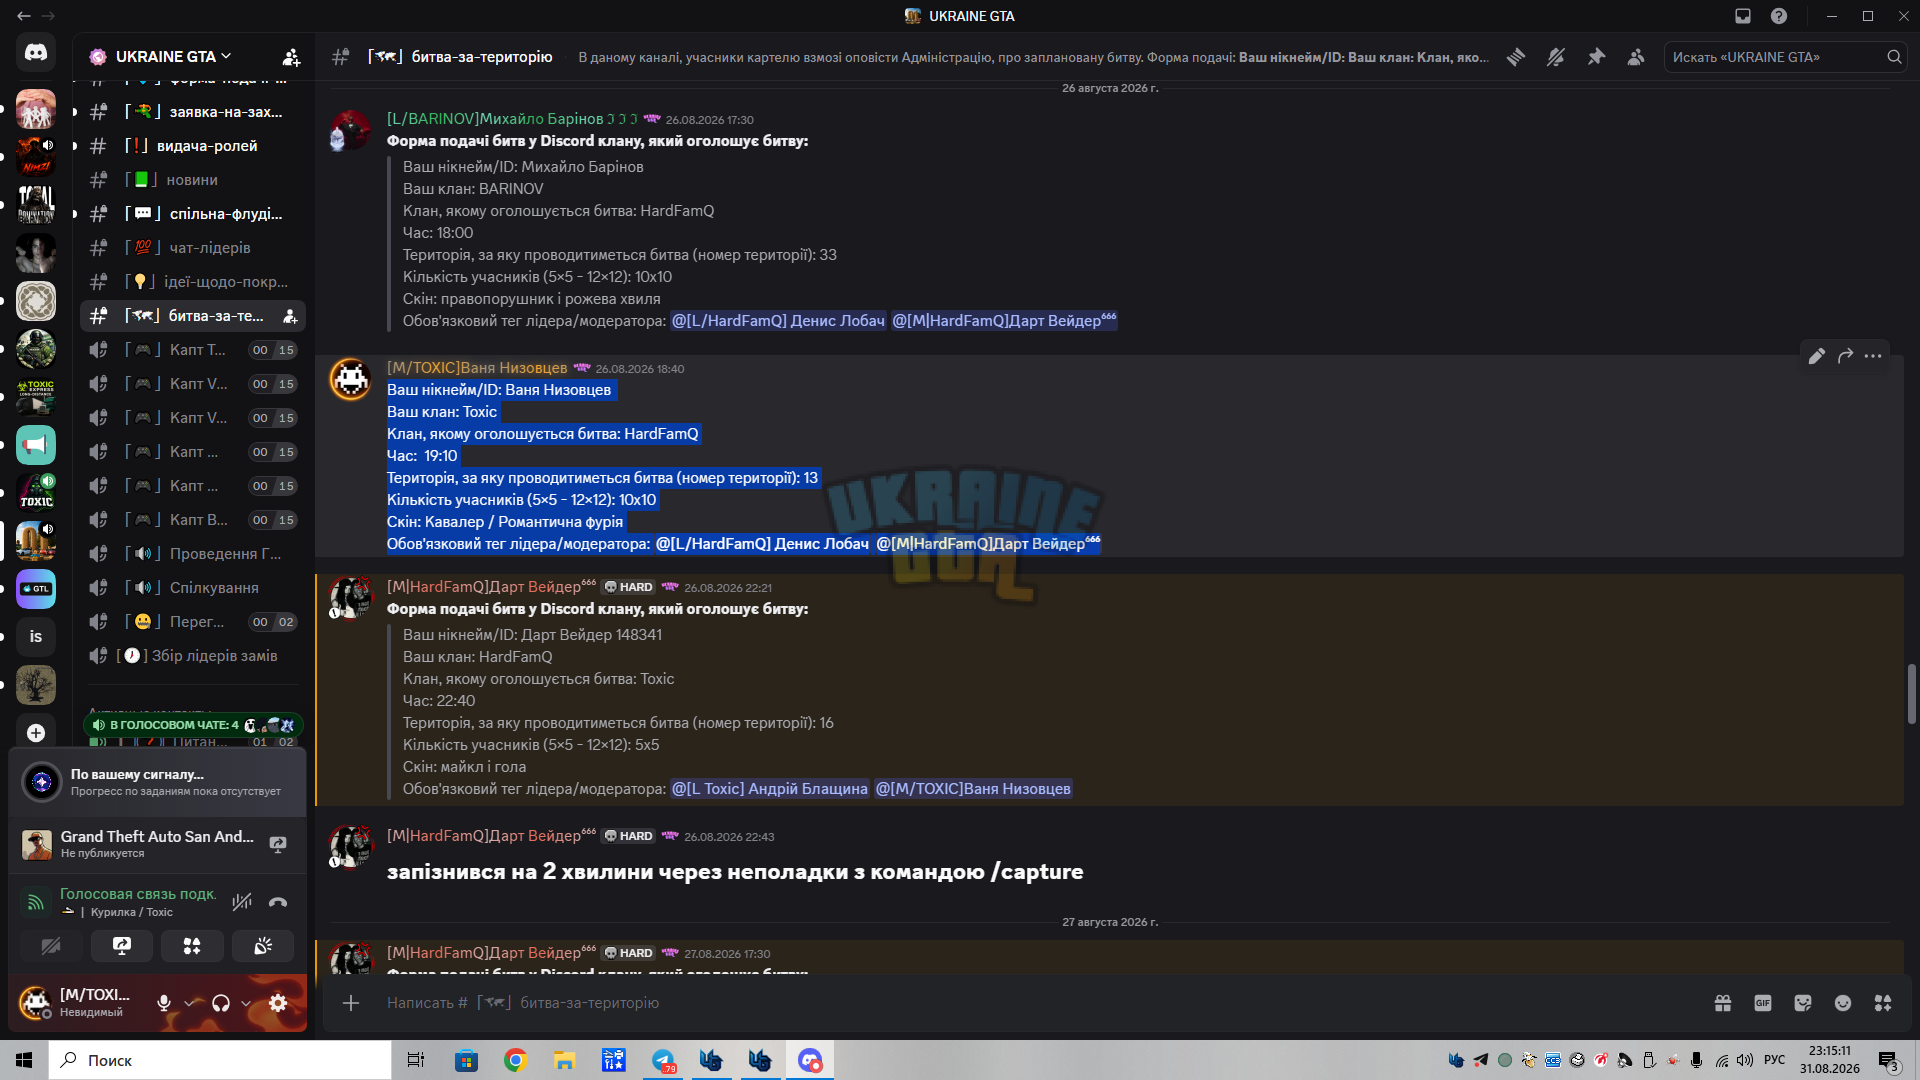This screenshot has height=1080, width=1920.
Task: Open the emoji picker
Action: coord(1843,1003)
